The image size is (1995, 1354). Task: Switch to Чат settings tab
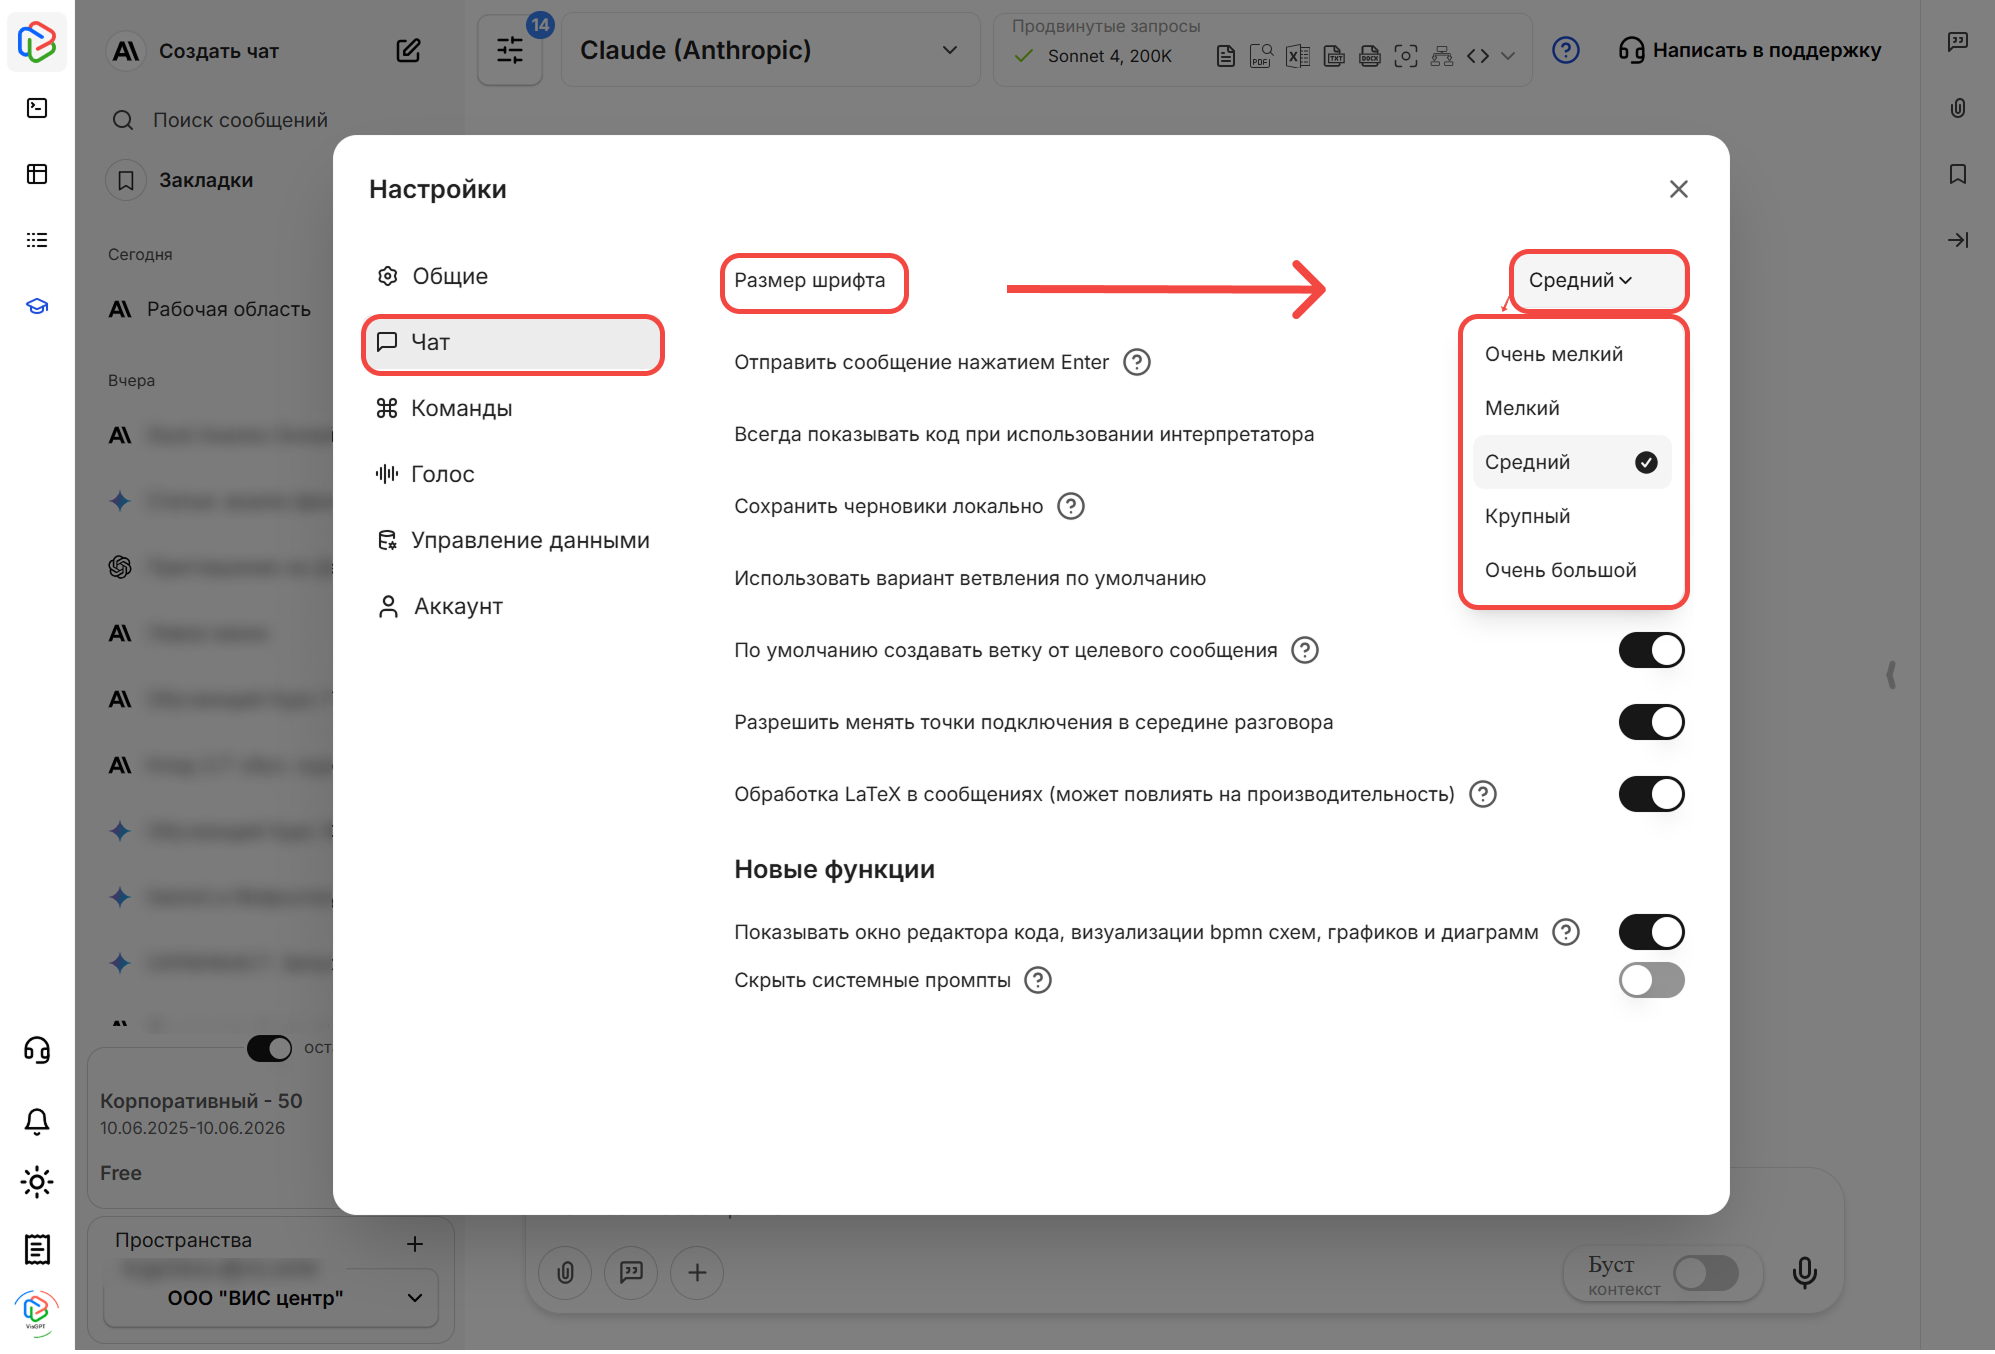(x=512, y=342)
